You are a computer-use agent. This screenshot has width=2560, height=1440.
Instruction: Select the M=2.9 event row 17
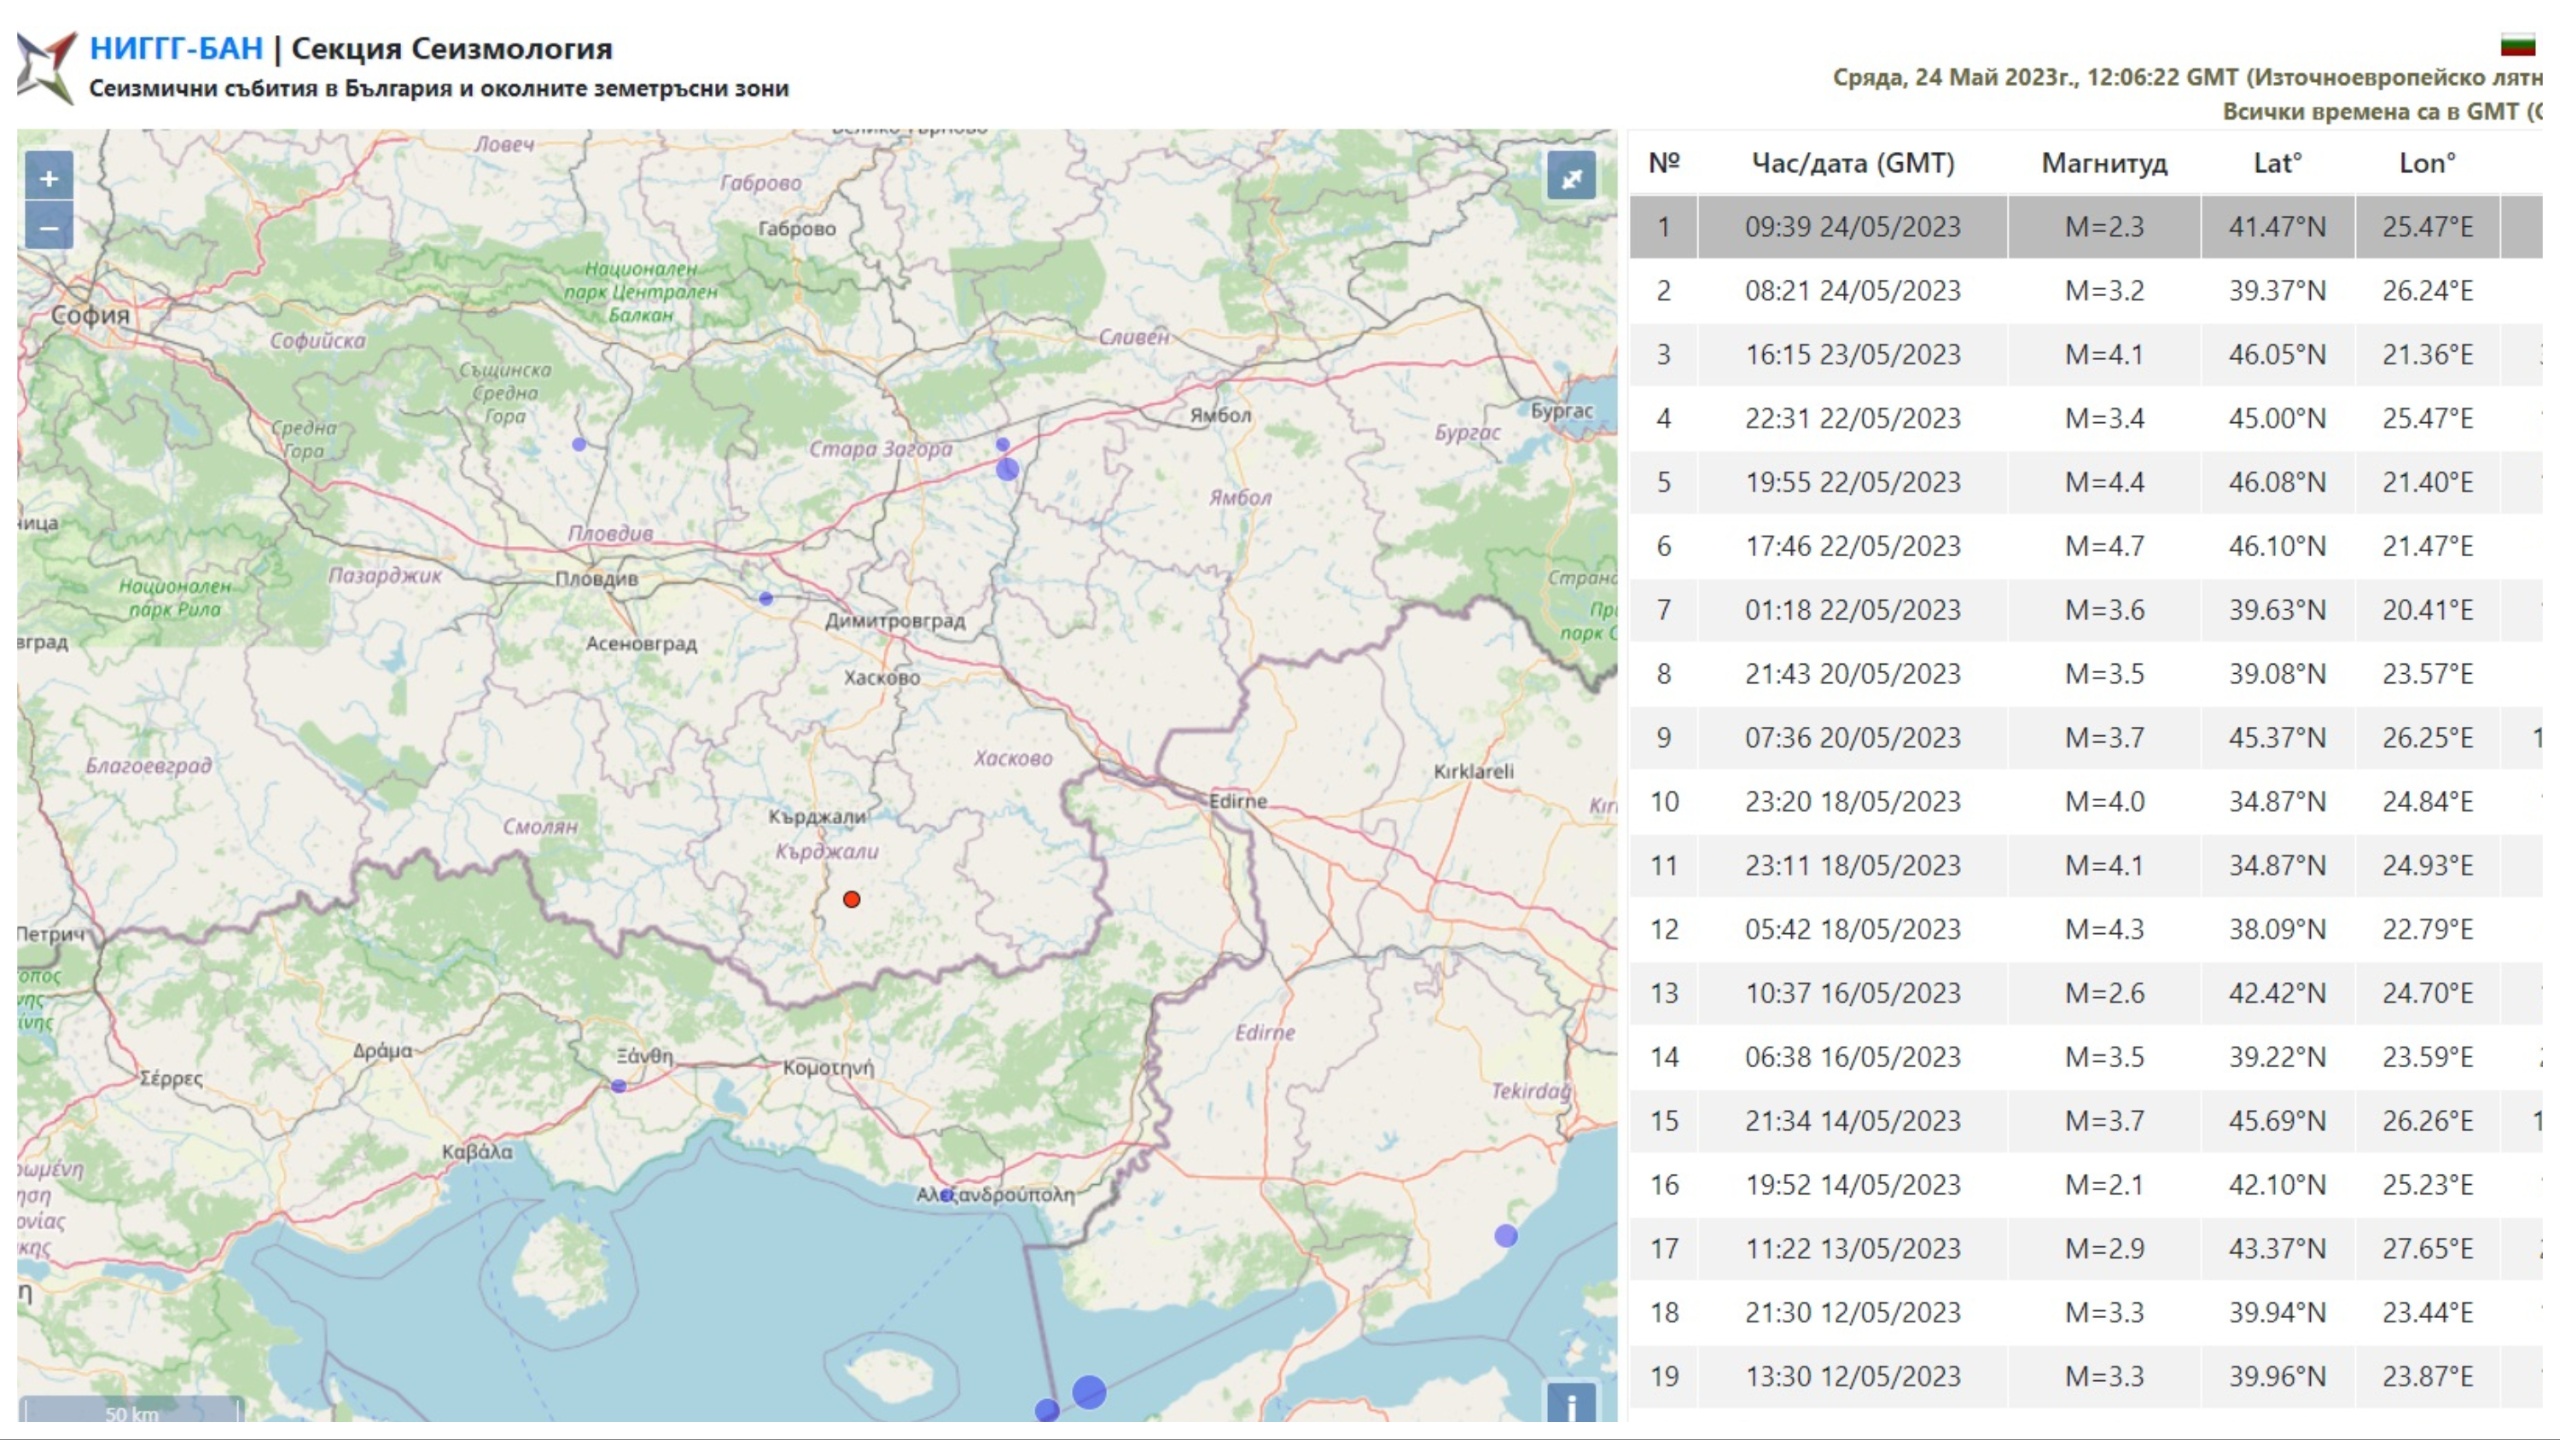tap(2086, 1249)
